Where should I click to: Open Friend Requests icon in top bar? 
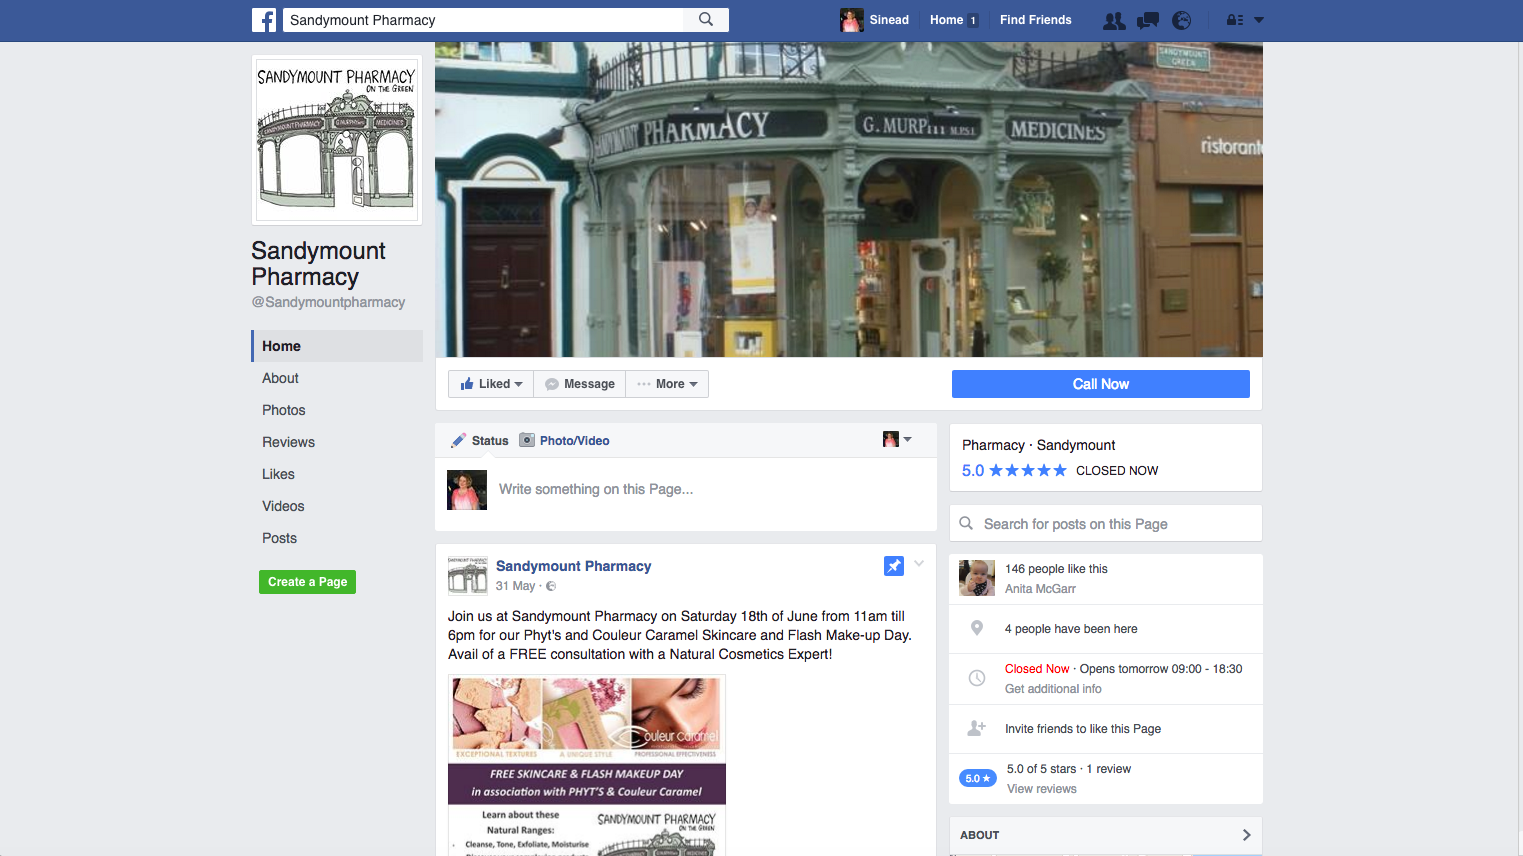pyautogui.click(x=1114, y=20)
